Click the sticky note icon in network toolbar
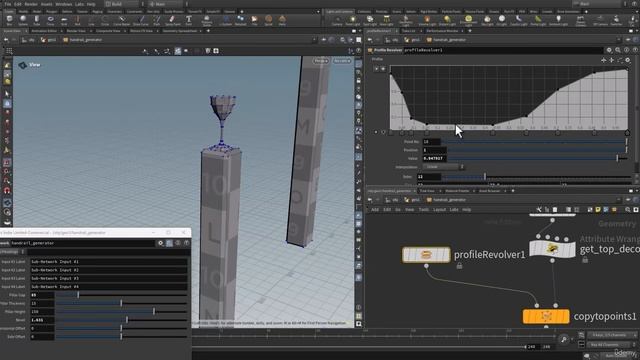Image resolution: width=640 pixels, height=360 pixels. pos(598,209)
